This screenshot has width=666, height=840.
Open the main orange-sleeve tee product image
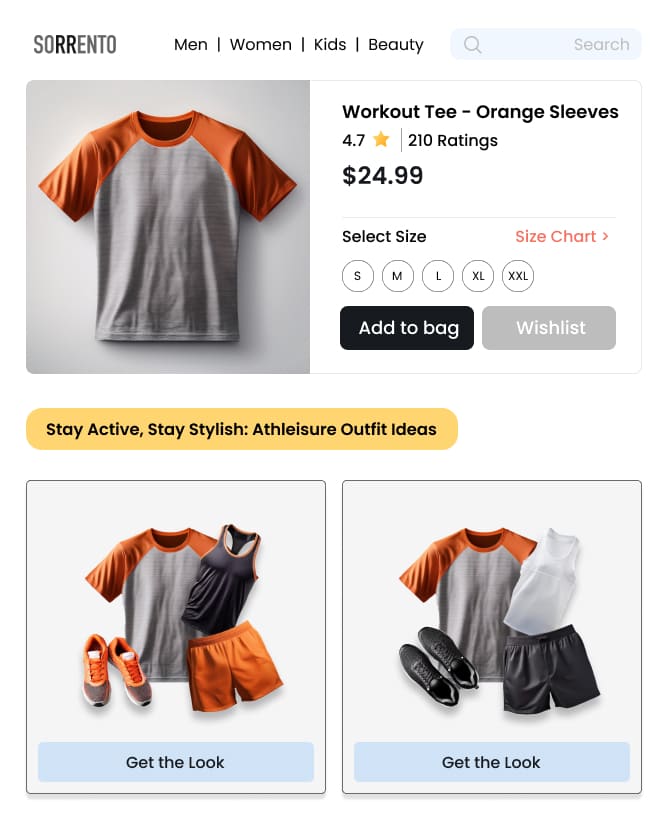pyautogui.click(x=168, y=227)
